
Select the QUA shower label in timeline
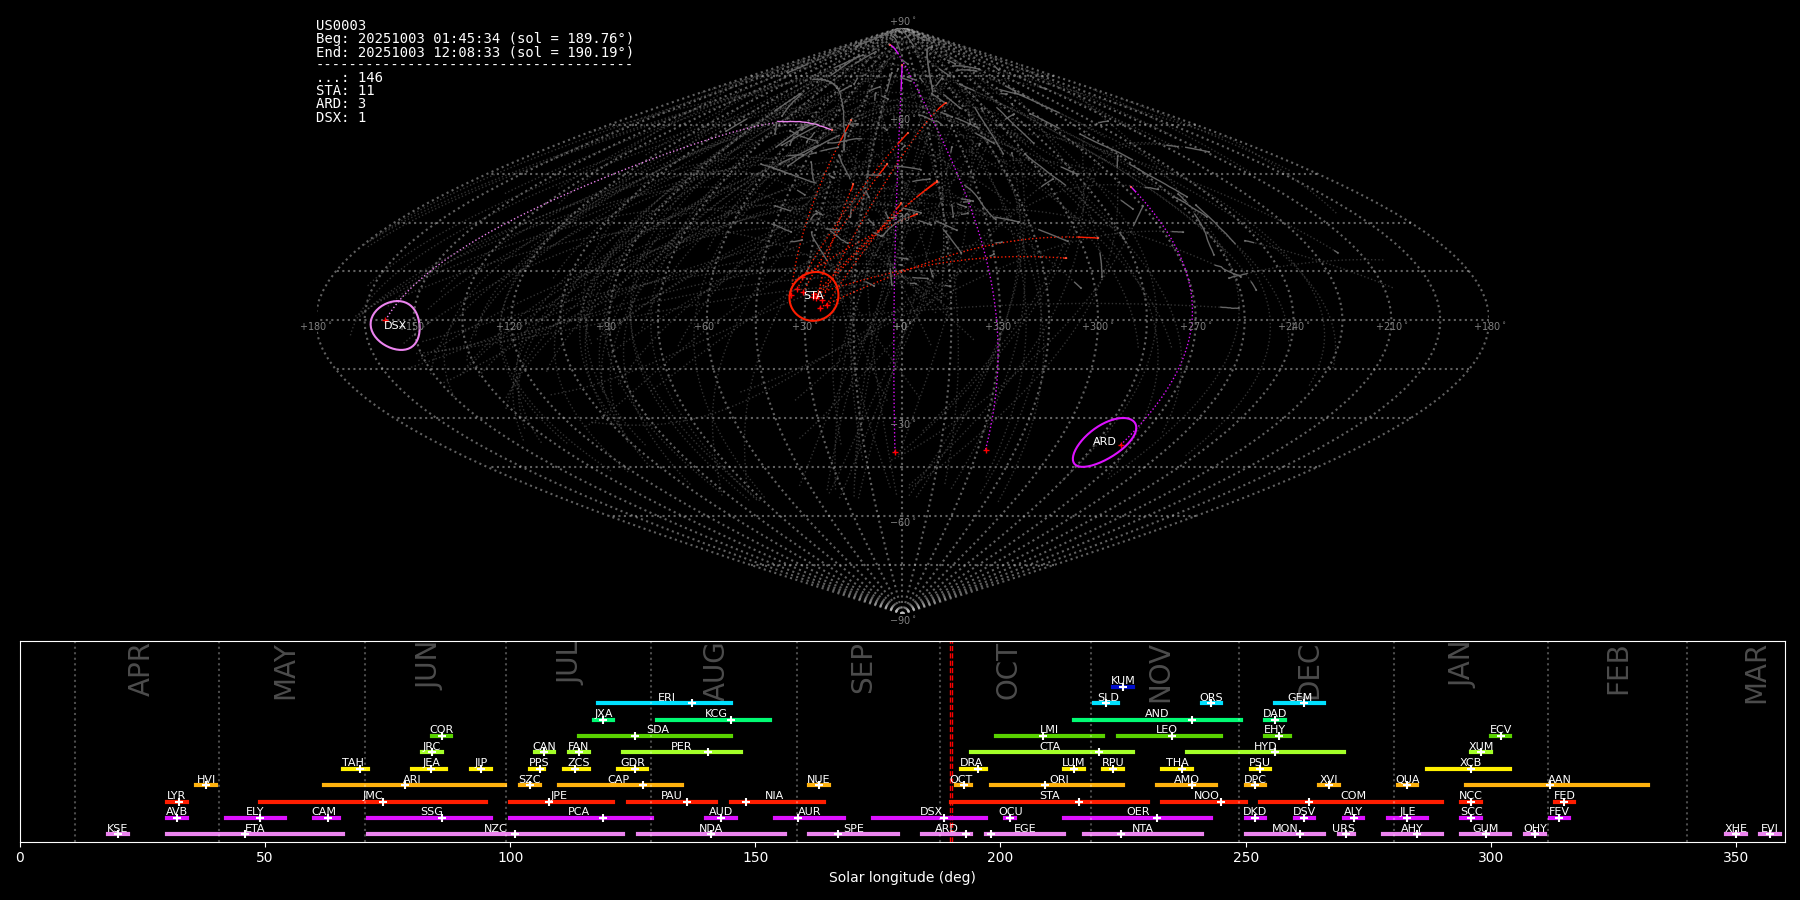(x=1407, y=779)
